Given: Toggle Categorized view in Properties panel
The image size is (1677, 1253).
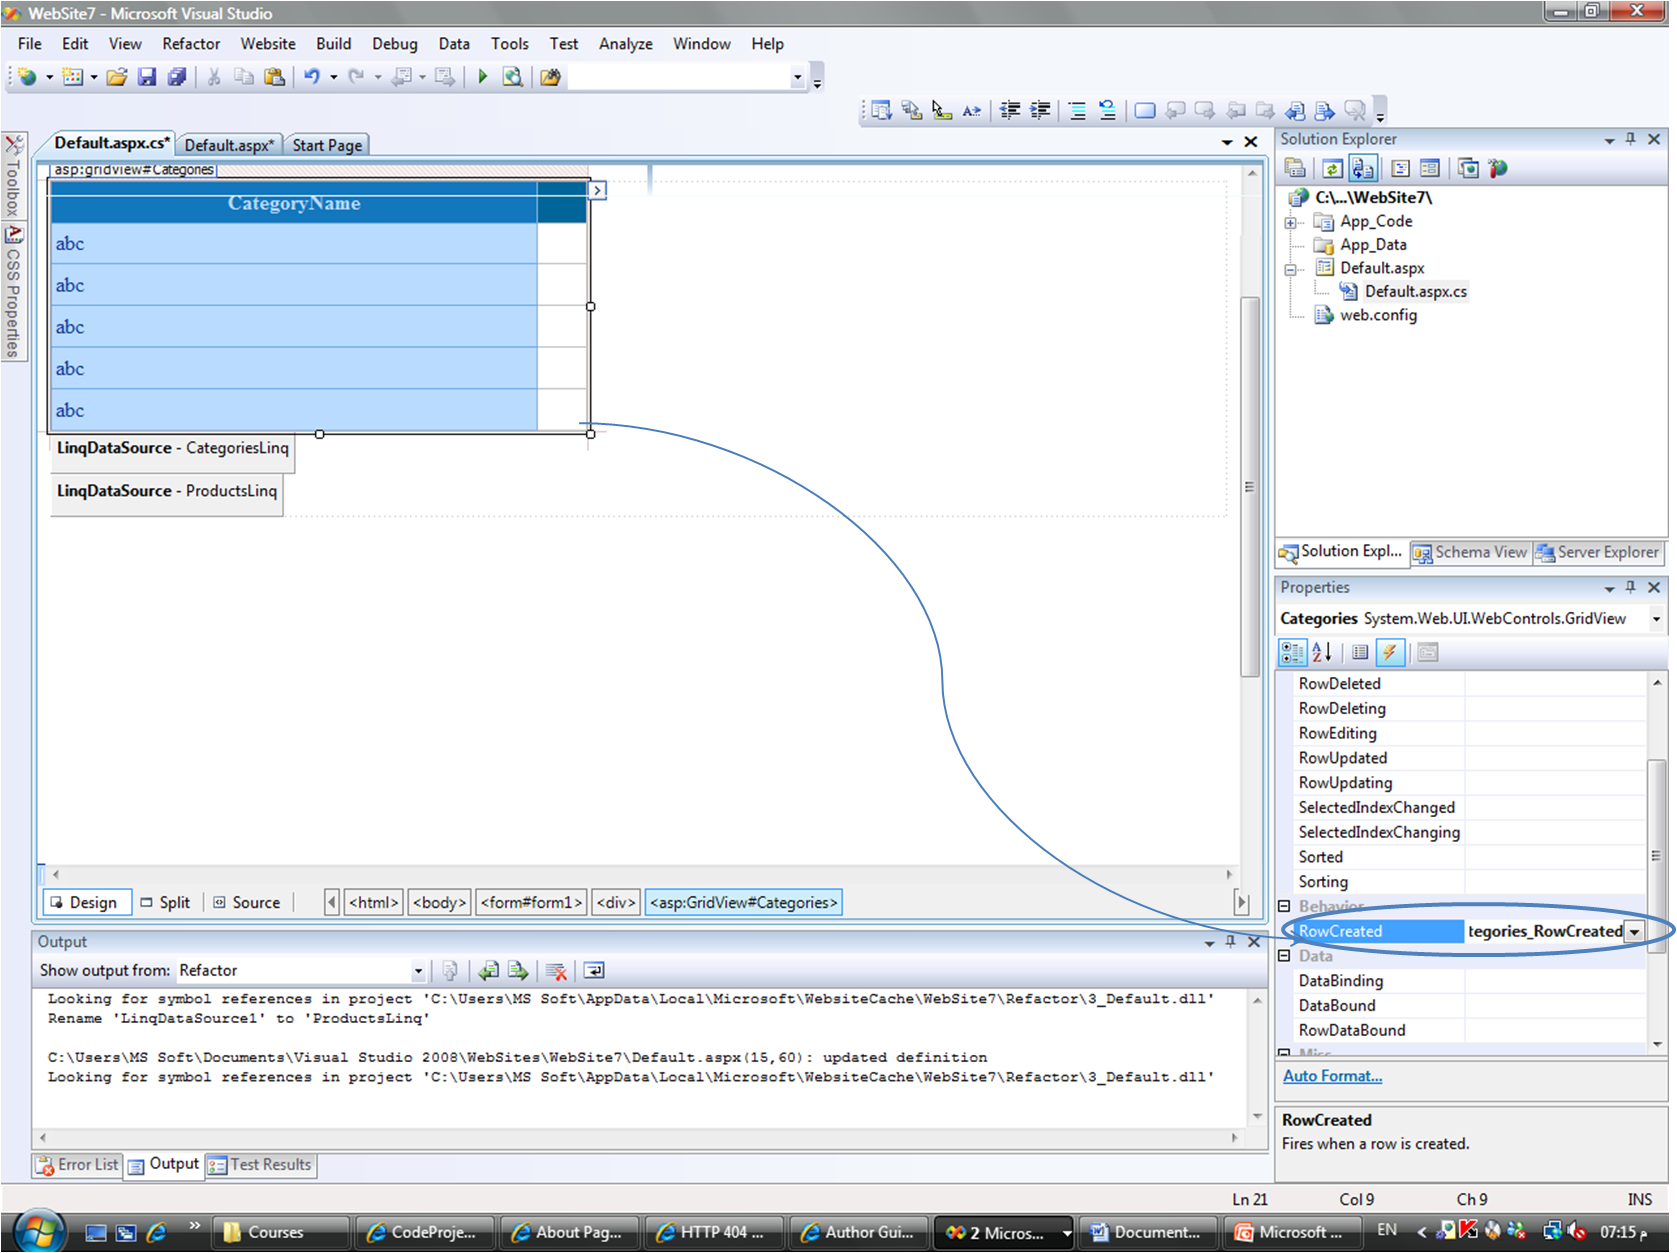Looking at the screenshot, I should coord(1292,653).
